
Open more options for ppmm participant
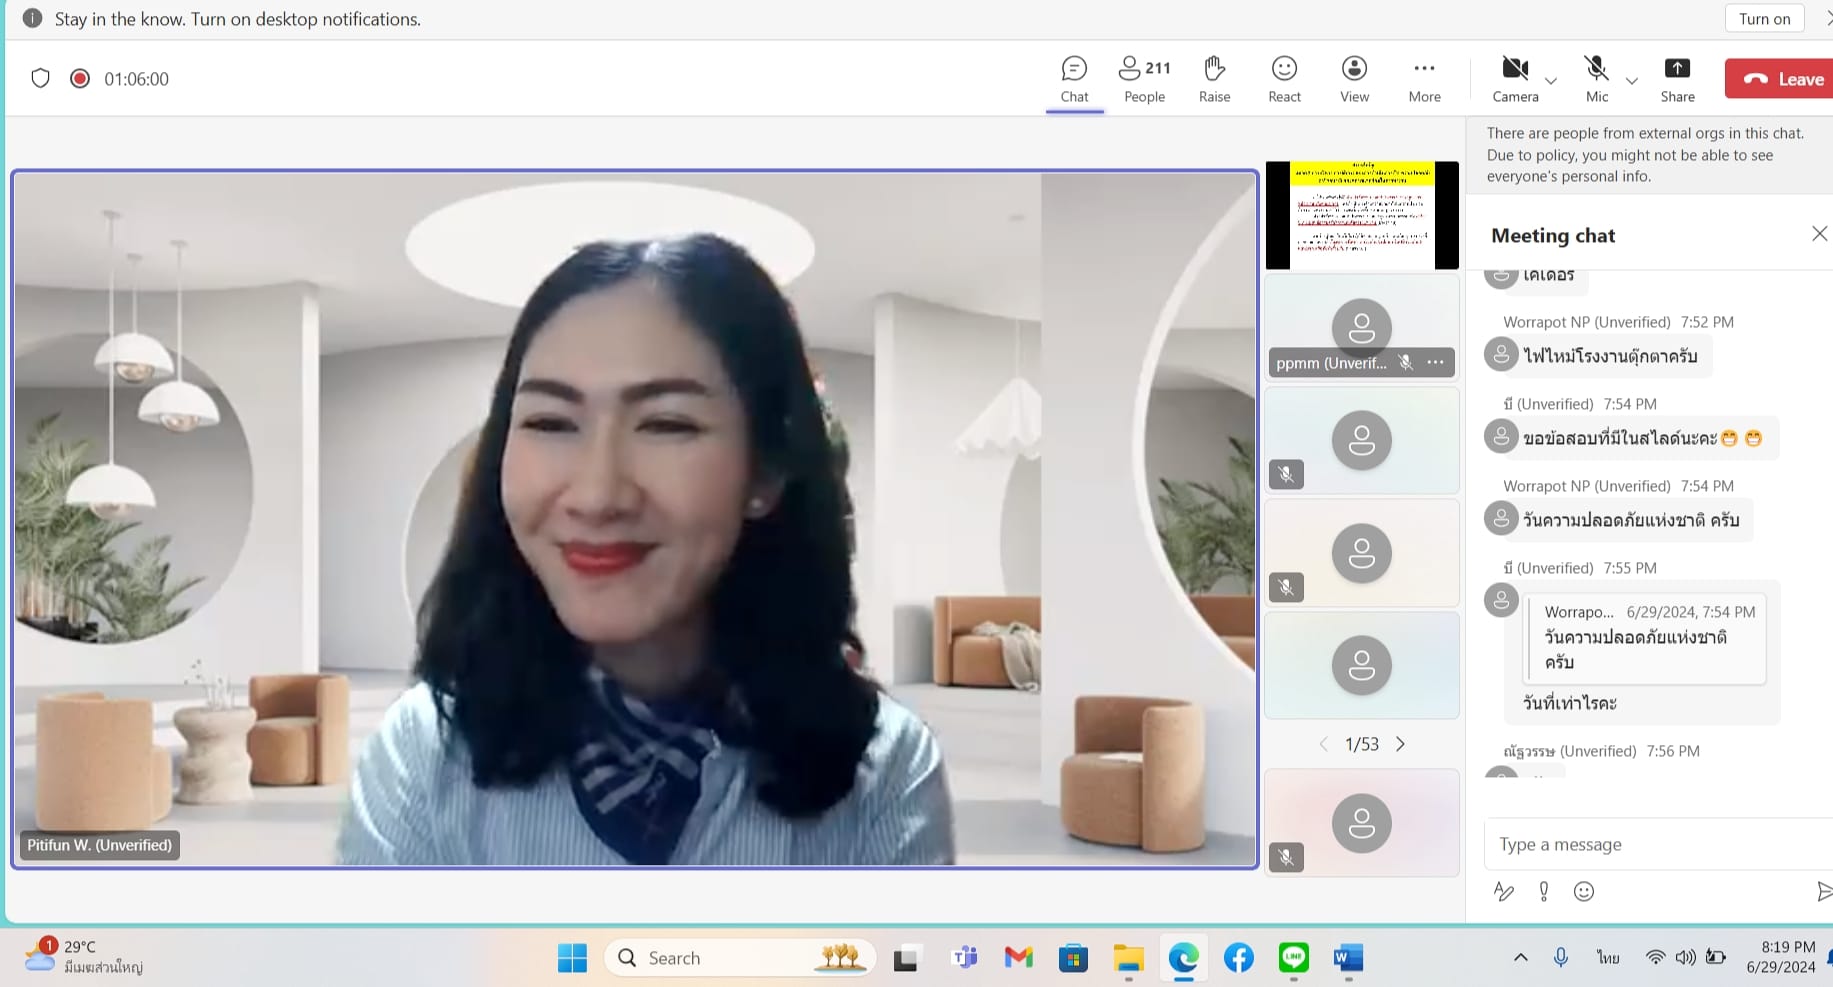[1436, 362]
